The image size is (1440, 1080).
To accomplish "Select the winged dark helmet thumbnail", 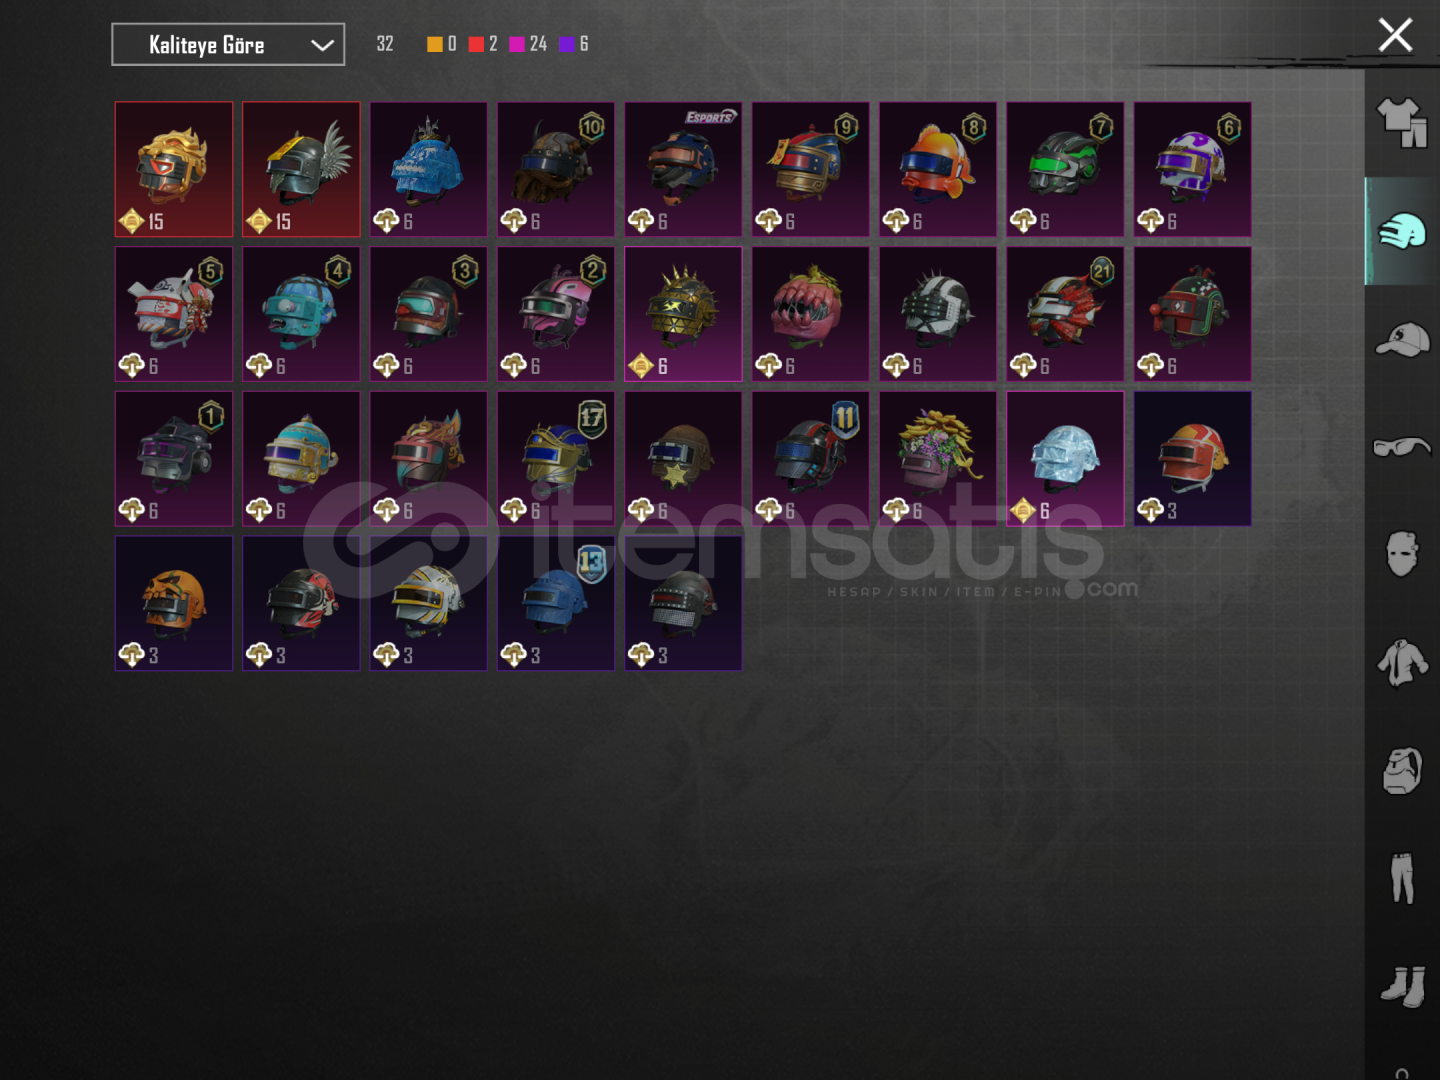I will [301, 169].
